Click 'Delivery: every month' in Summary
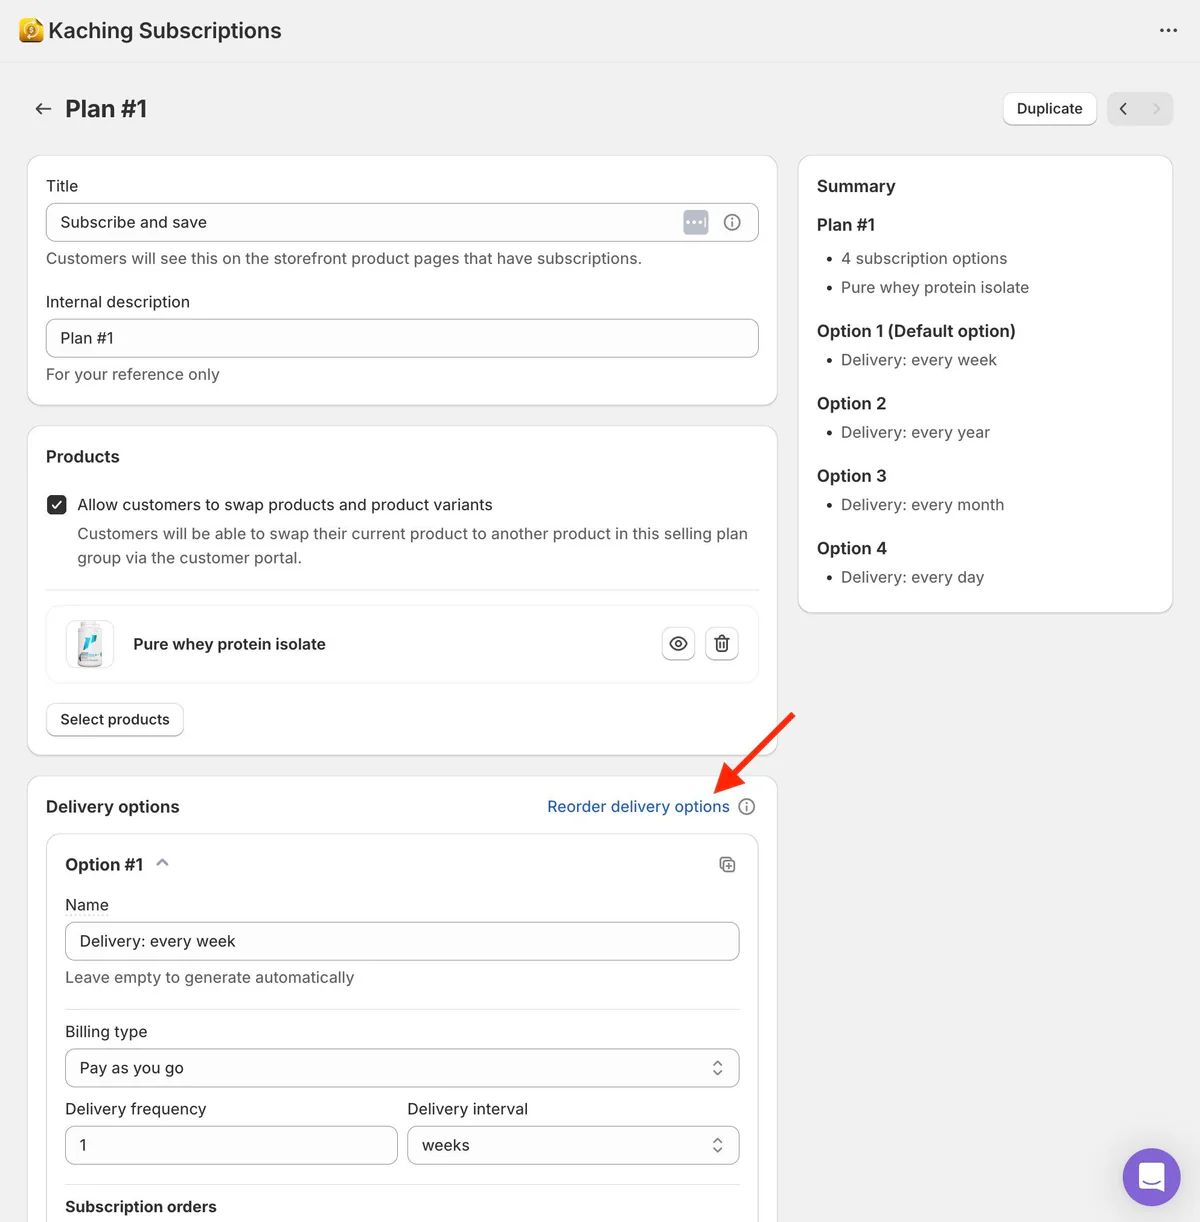This screenshot has width=1200, height=1222. pyautogui.click(x=922, y=505)
